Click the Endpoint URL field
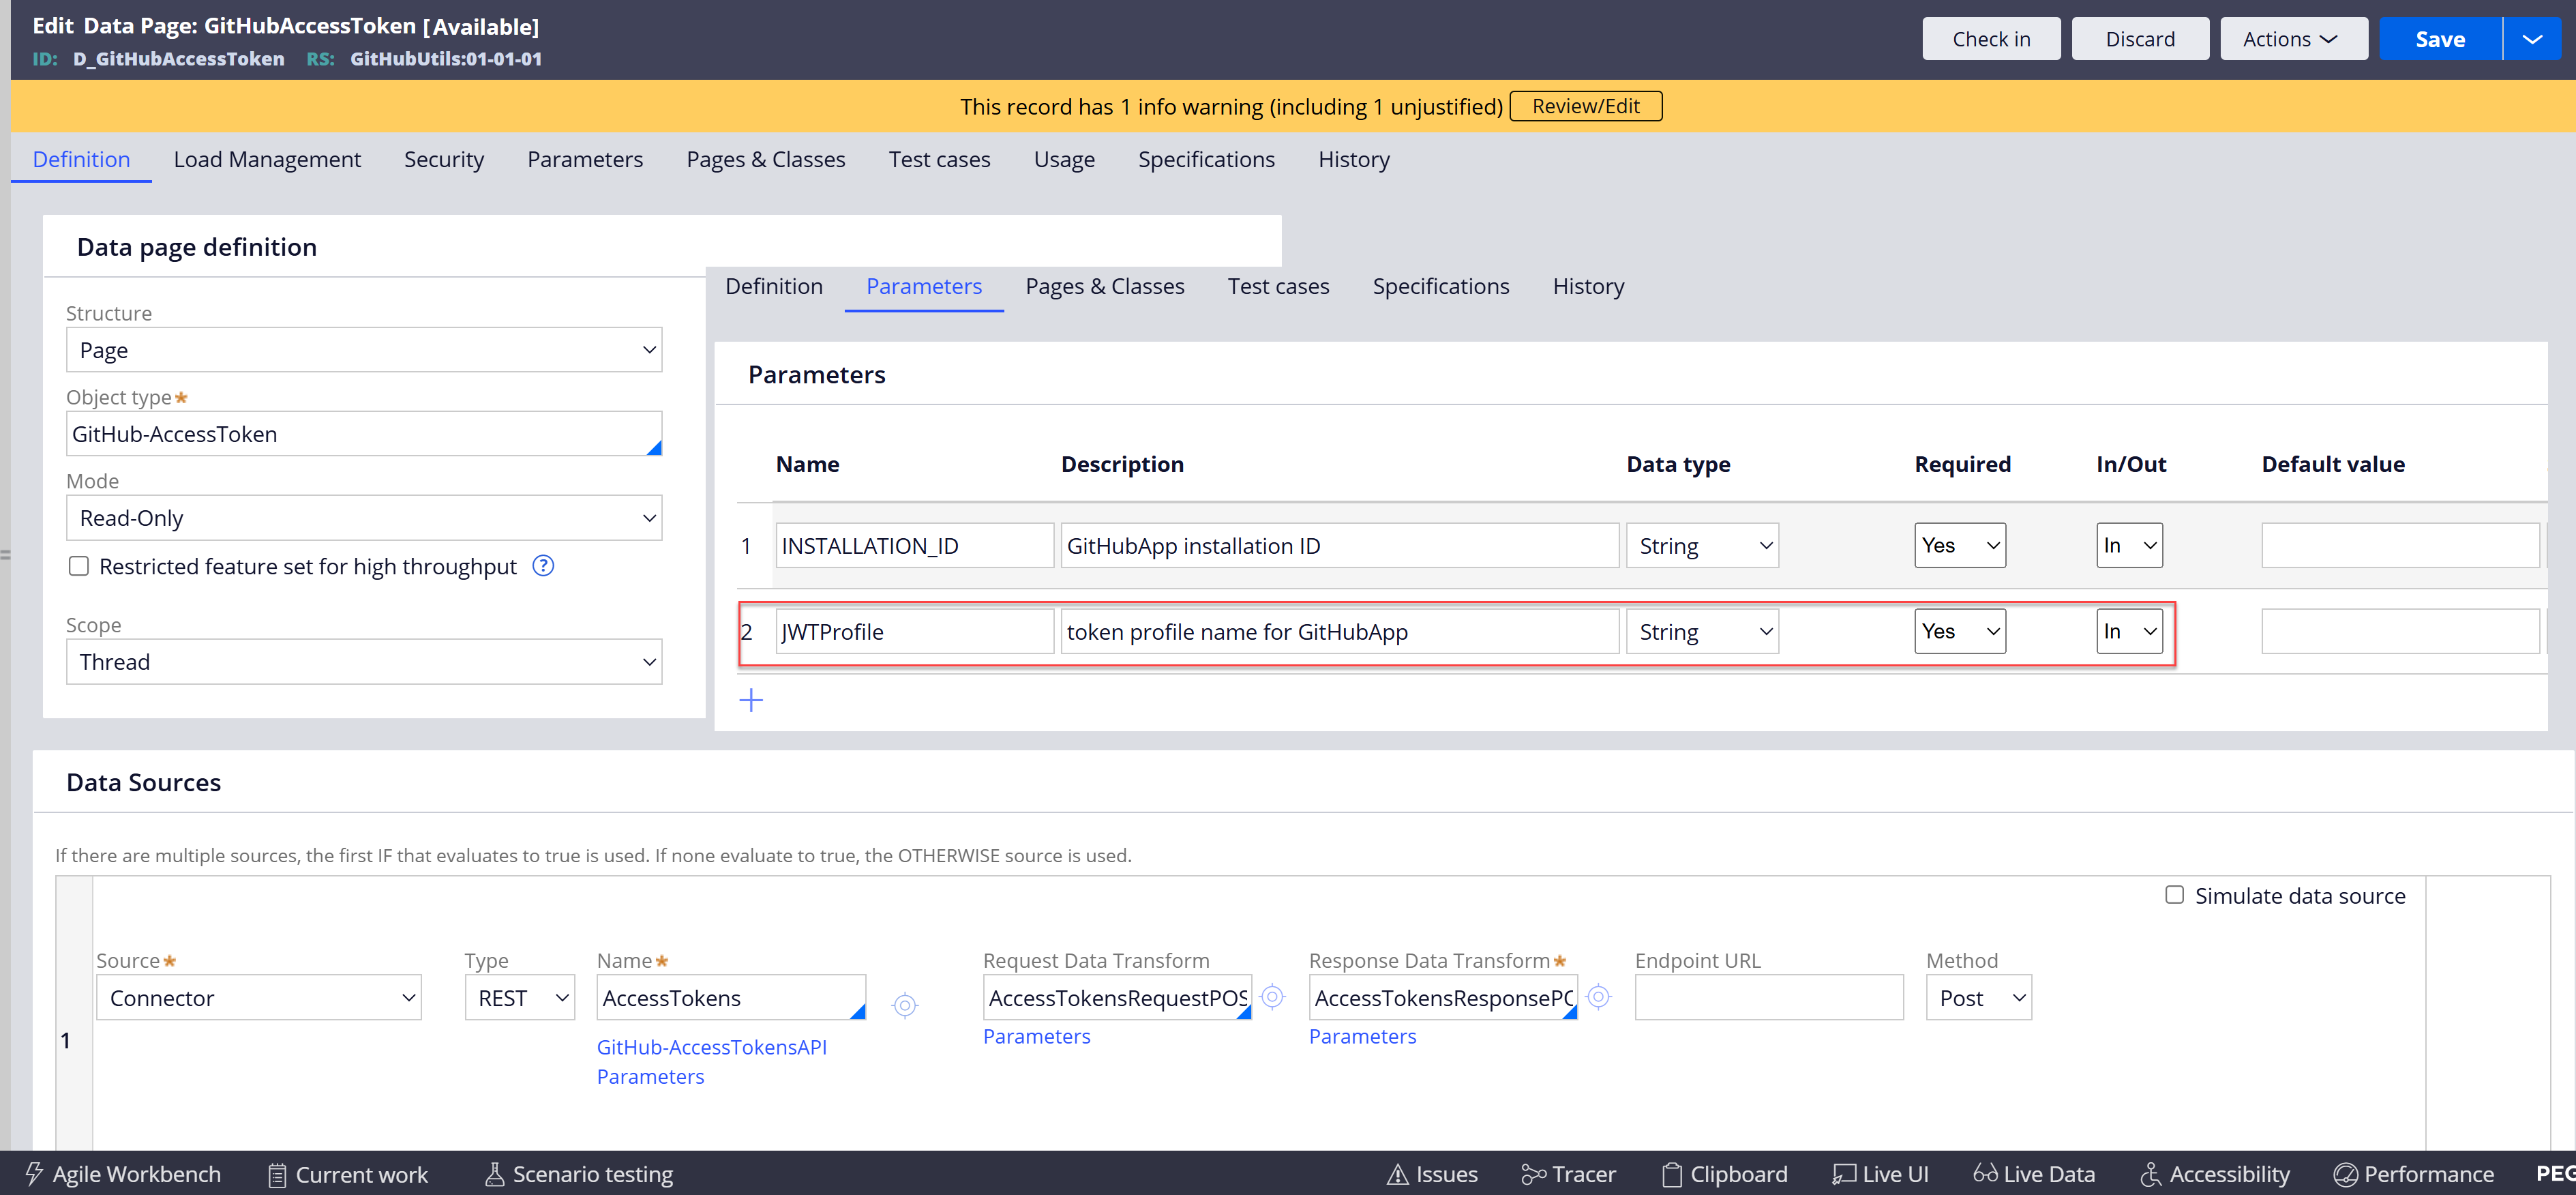 (x=1769, y=998)
